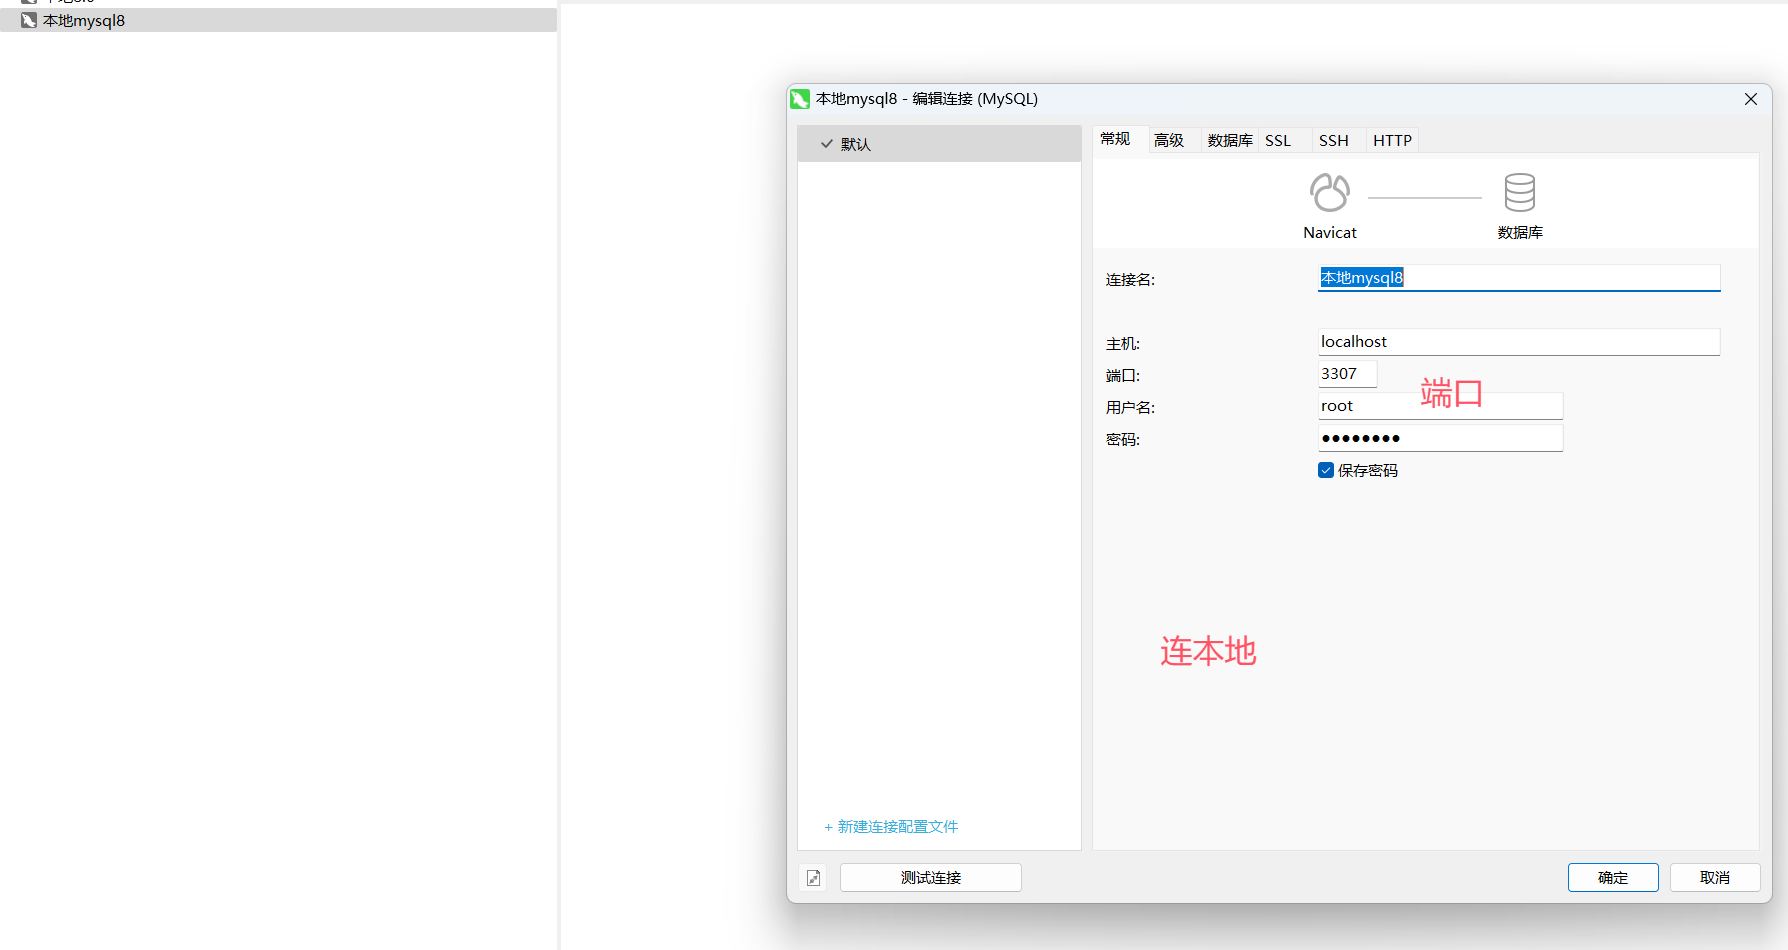1788x950 pixels.
Task: Click the 端口: label
Action: (1122, 376)
